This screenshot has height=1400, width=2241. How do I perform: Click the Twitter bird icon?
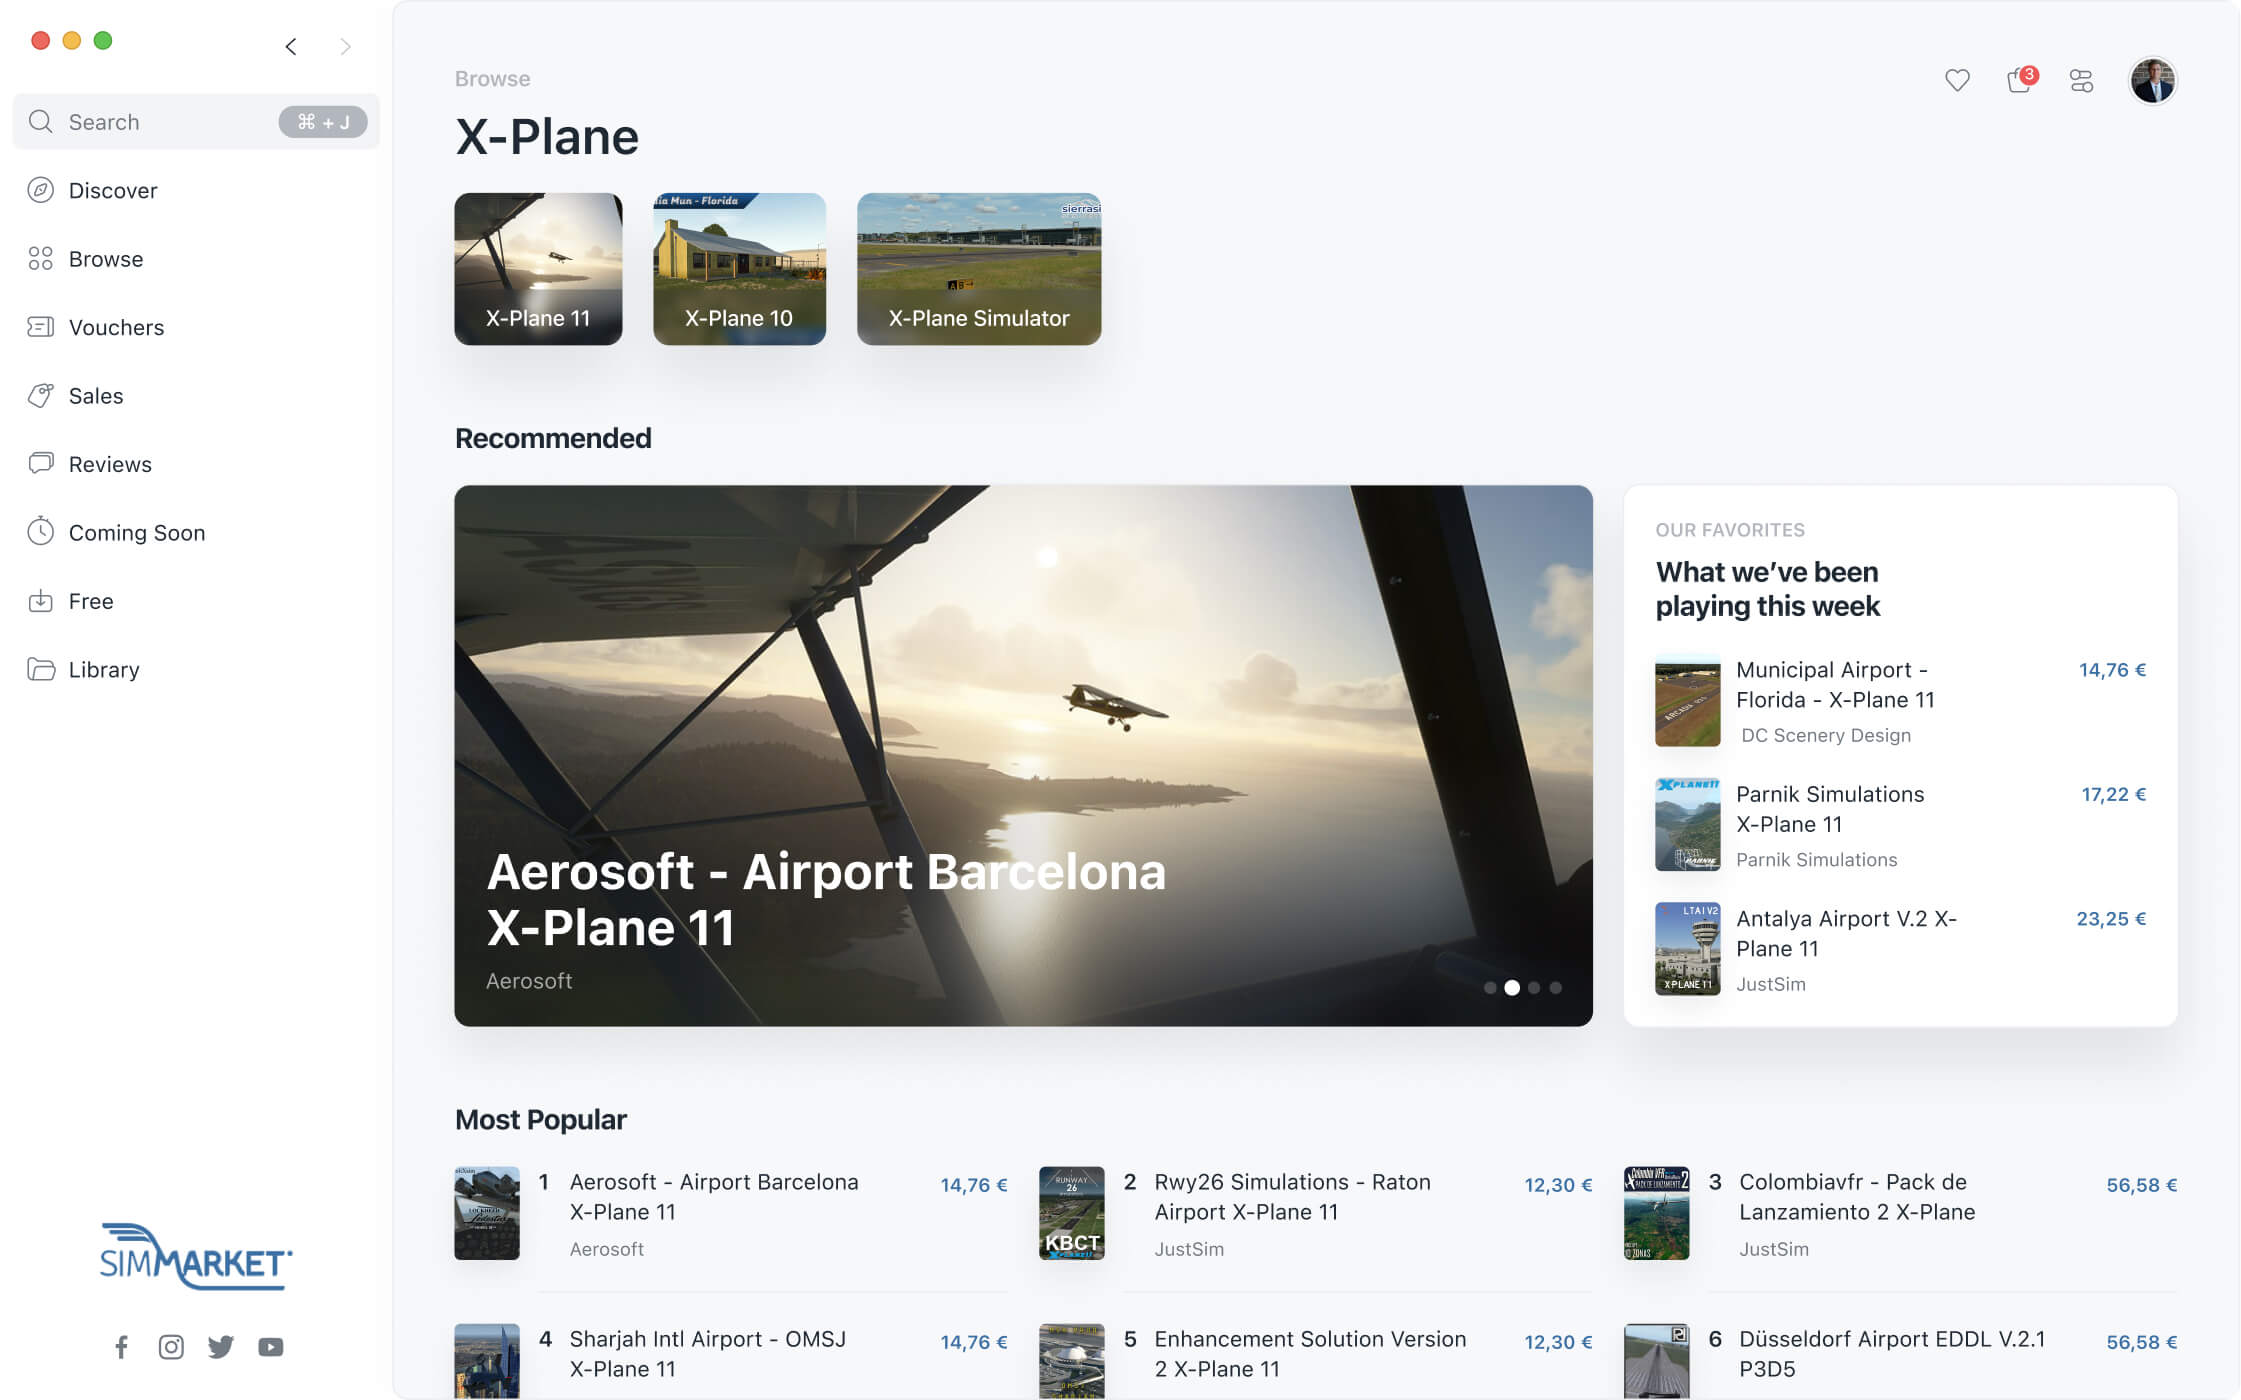(221, 1347)
